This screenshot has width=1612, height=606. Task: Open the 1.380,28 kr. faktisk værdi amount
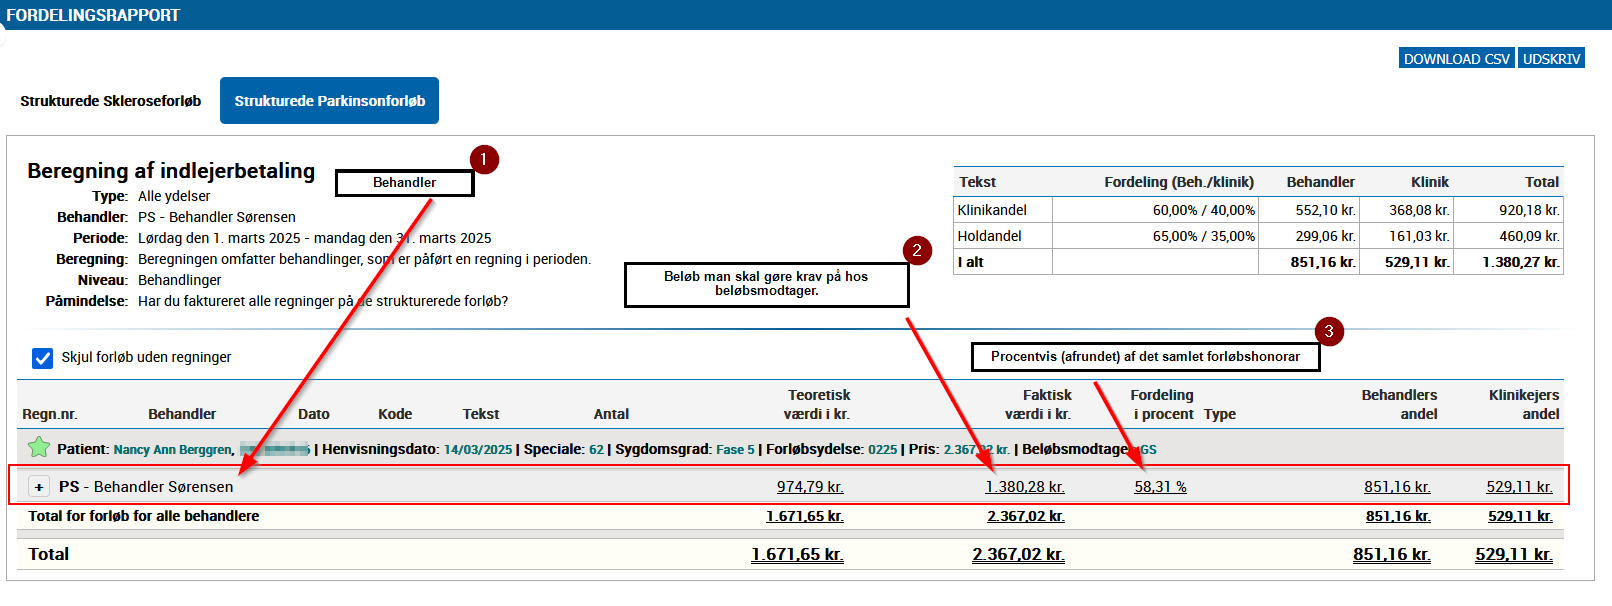pos(1024,487)
